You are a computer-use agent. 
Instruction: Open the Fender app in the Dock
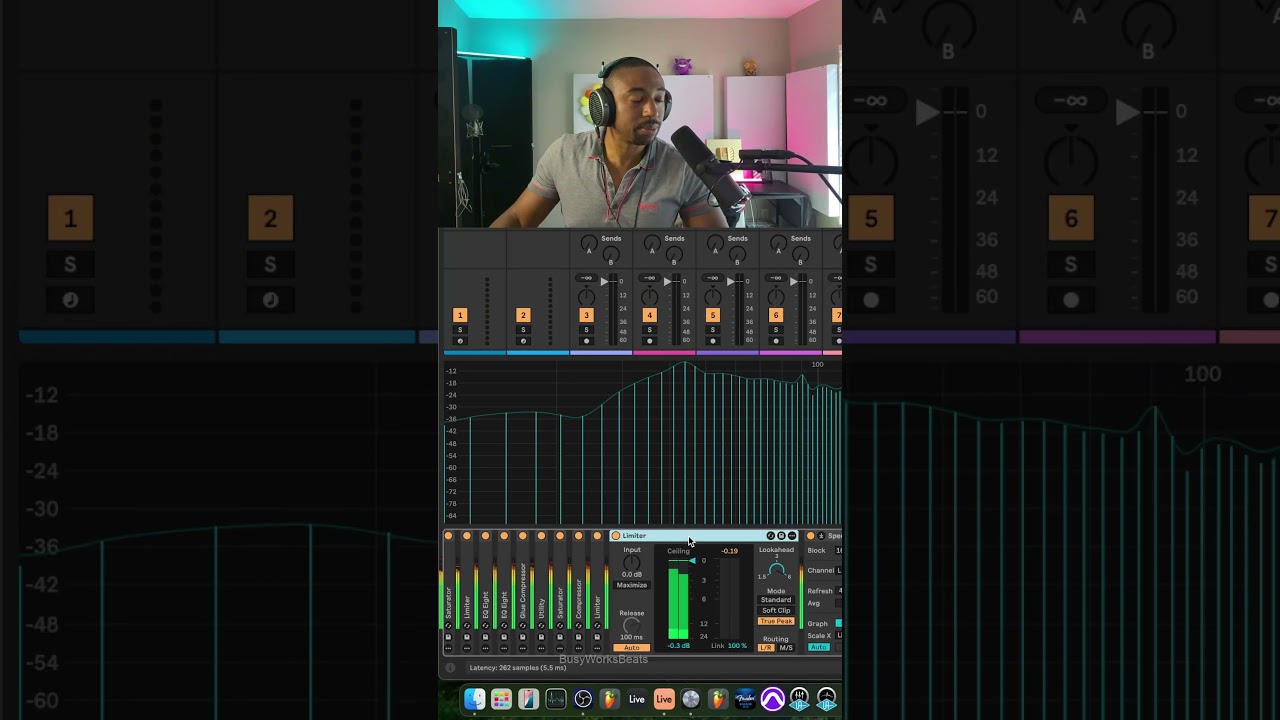pos(745,700)
